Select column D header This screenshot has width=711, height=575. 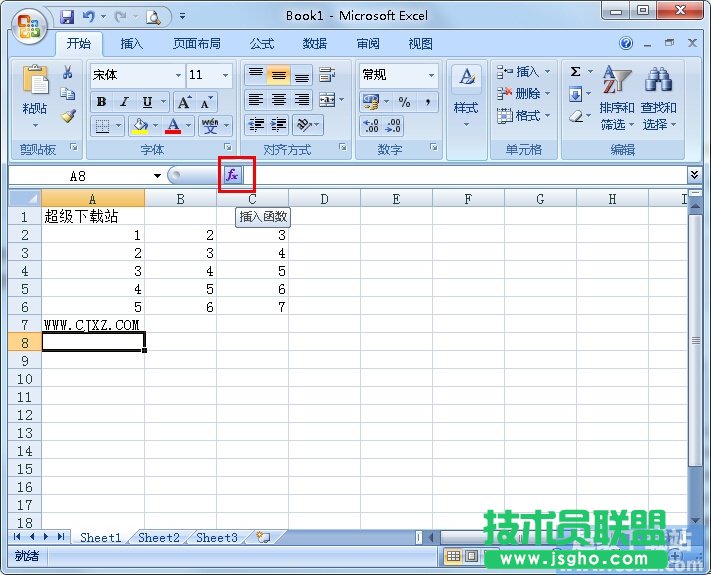[324, 199]
